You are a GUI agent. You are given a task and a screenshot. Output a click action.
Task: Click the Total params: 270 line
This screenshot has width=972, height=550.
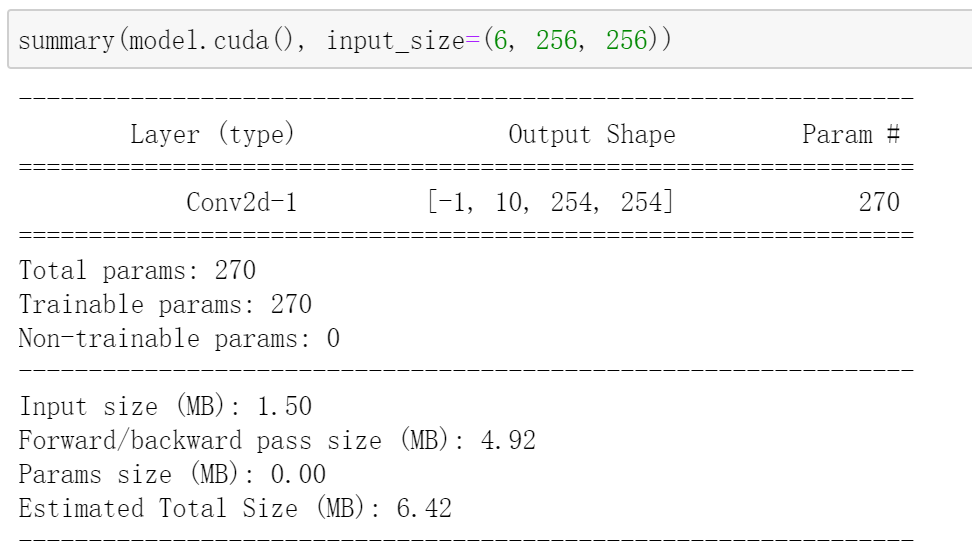click(x=137, y=270)
